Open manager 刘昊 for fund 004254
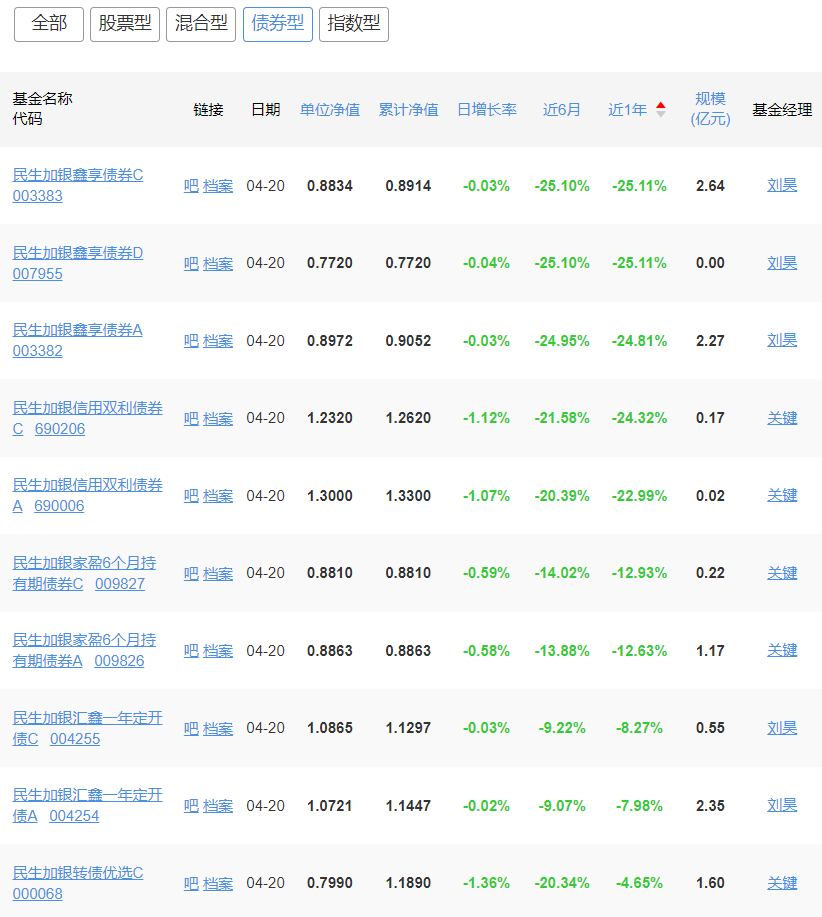Screen dimensions: 822x917 click(x=782, y=805)
